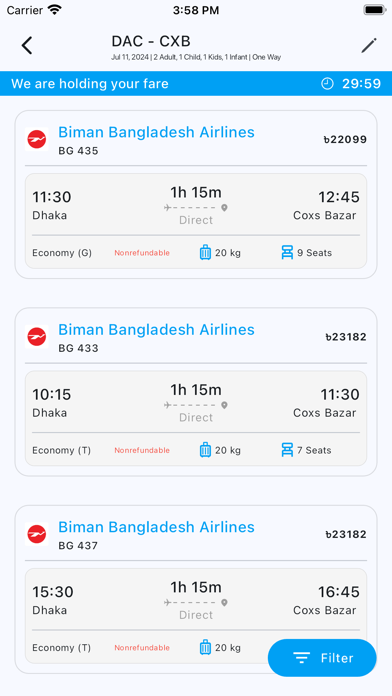The height and width of the screenshot is (696, 392).
Task: Tap luggage icon on BG 435 flight
Action: 205,253
